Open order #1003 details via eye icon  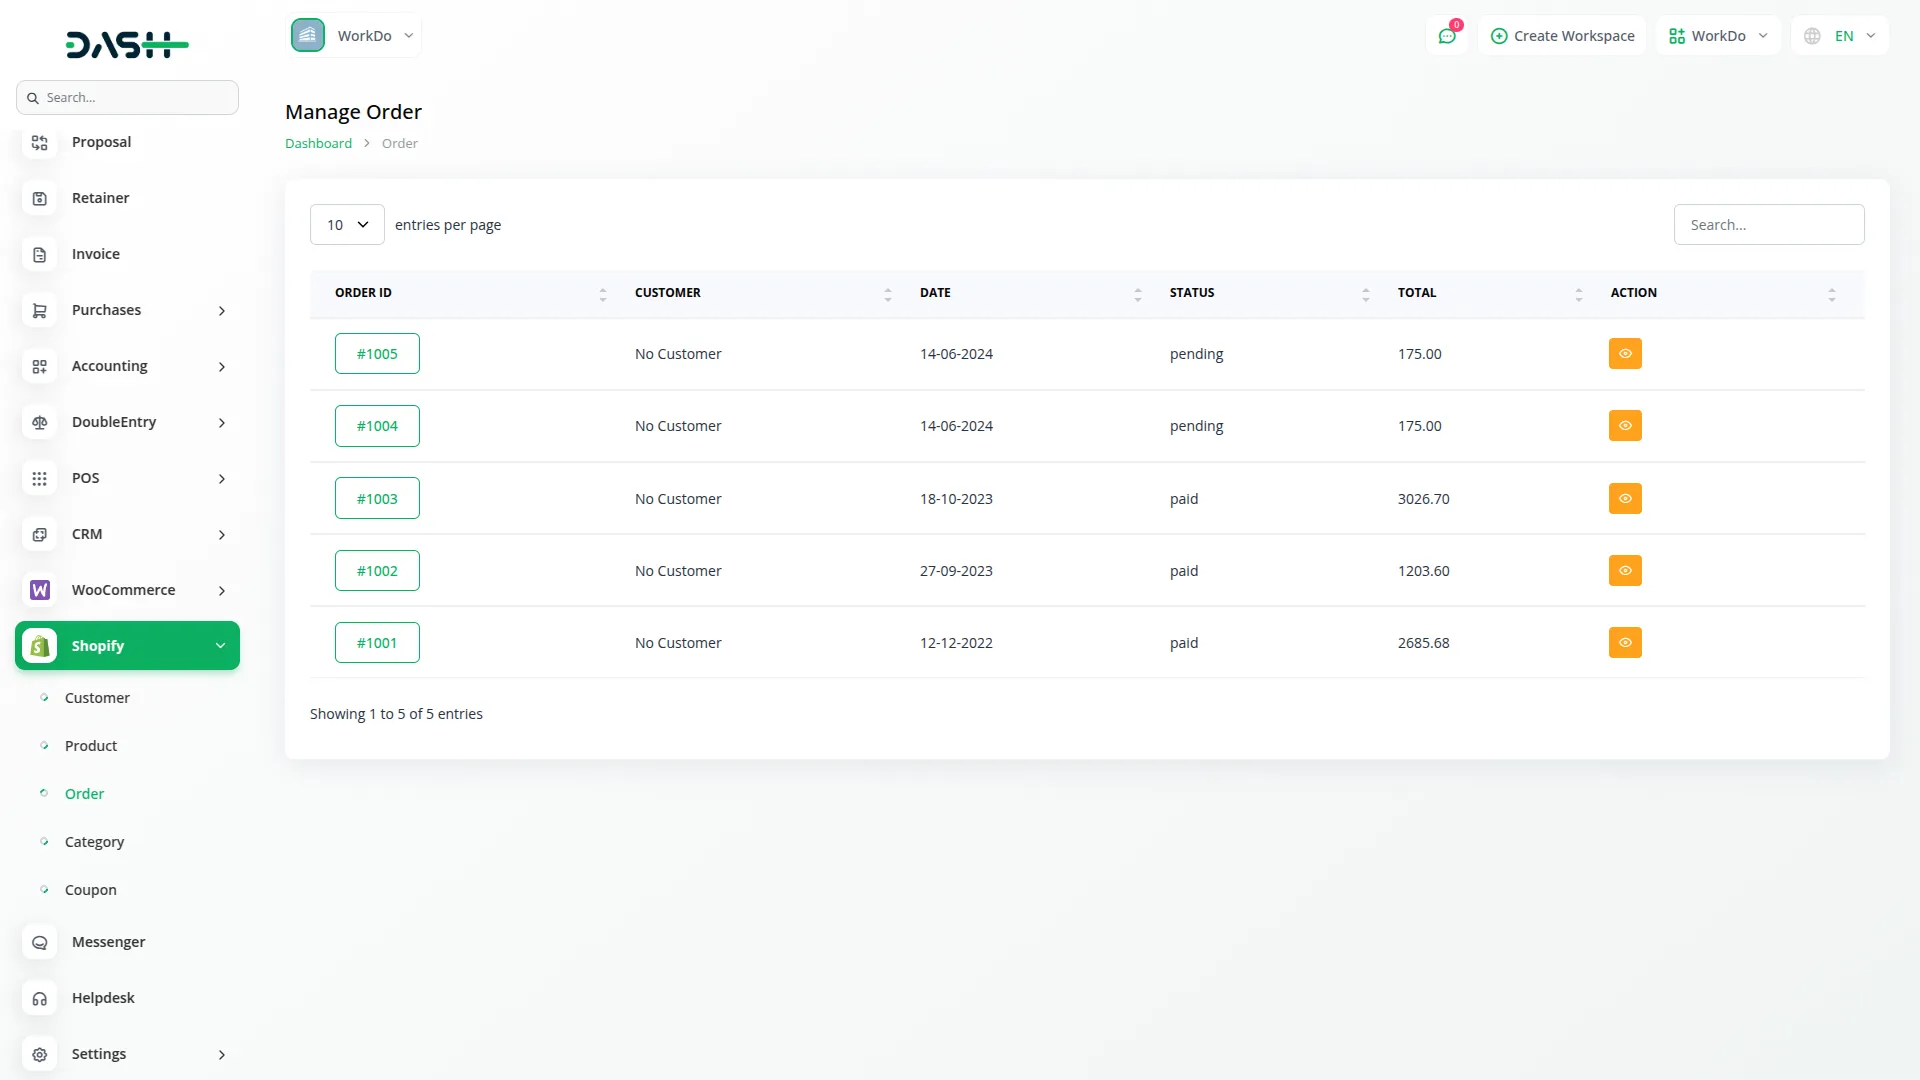tap(1624, 498)
